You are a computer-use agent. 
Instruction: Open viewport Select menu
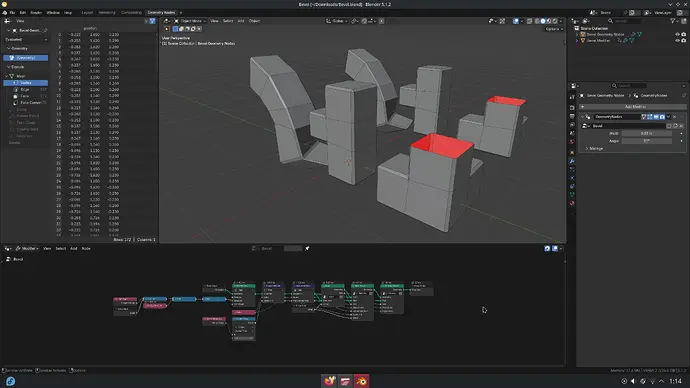point(228,21)
